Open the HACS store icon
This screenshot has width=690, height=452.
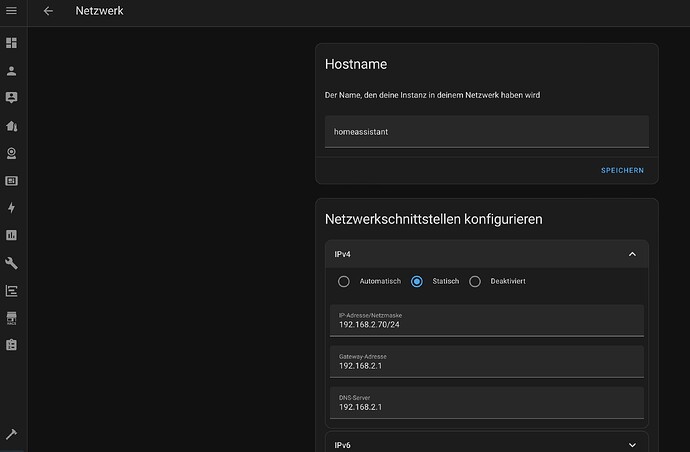pyautogui.click(x=11, y=318)
